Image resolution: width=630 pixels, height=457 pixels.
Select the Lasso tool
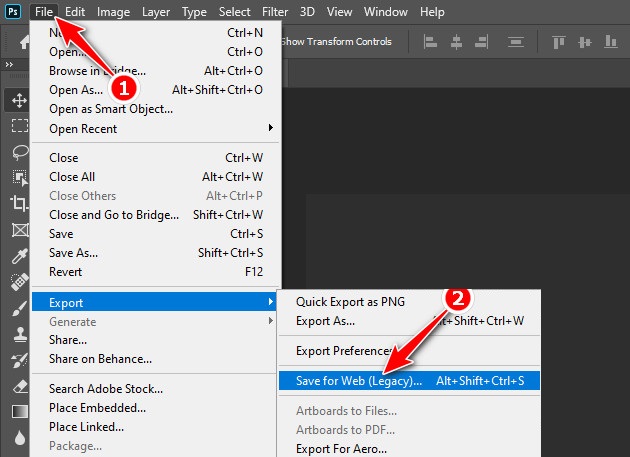click(20, 152)
